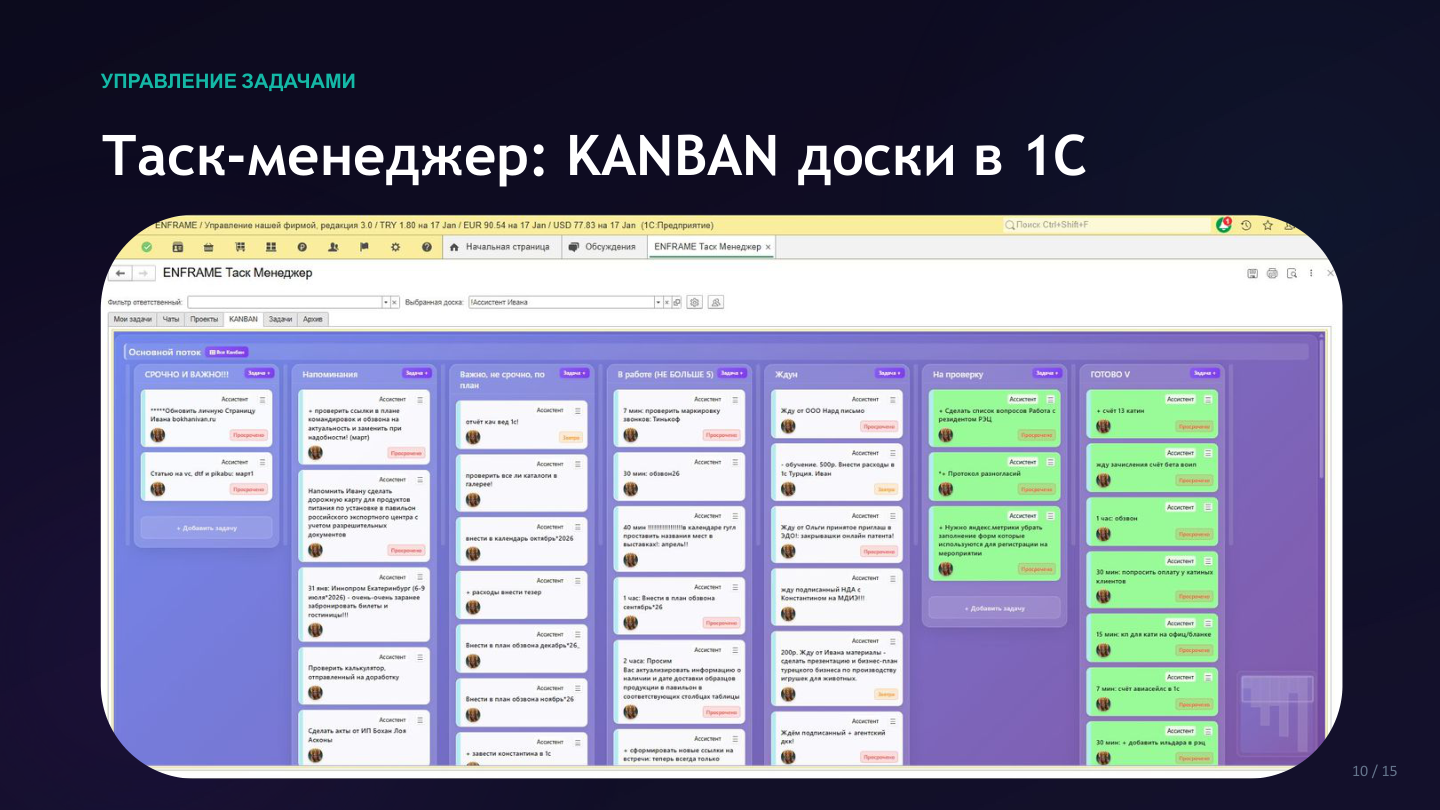Click '+ Добавить задачу' in the На проверку column
1440x810 pixels.
[994, 608]
